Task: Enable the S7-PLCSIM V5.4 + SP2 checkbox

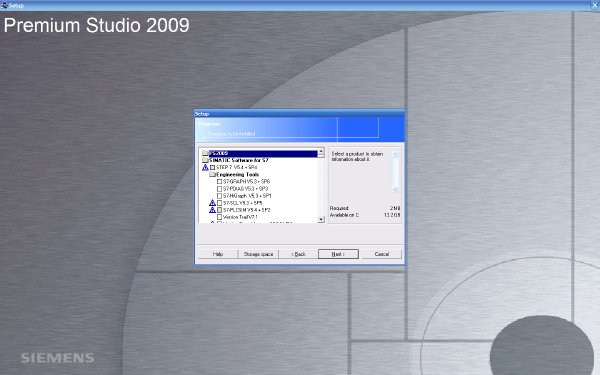Action: 219,210
